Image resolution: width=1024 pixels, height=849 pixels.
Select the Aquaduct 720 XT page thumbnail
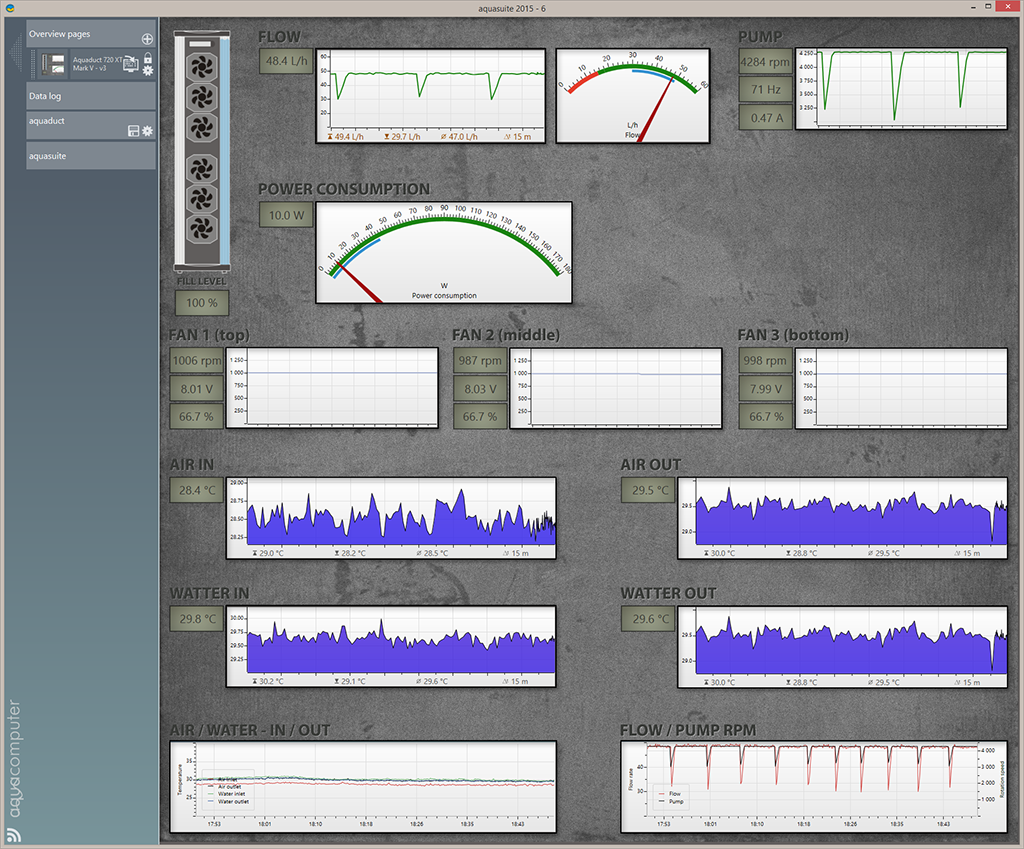pos(53,64)
